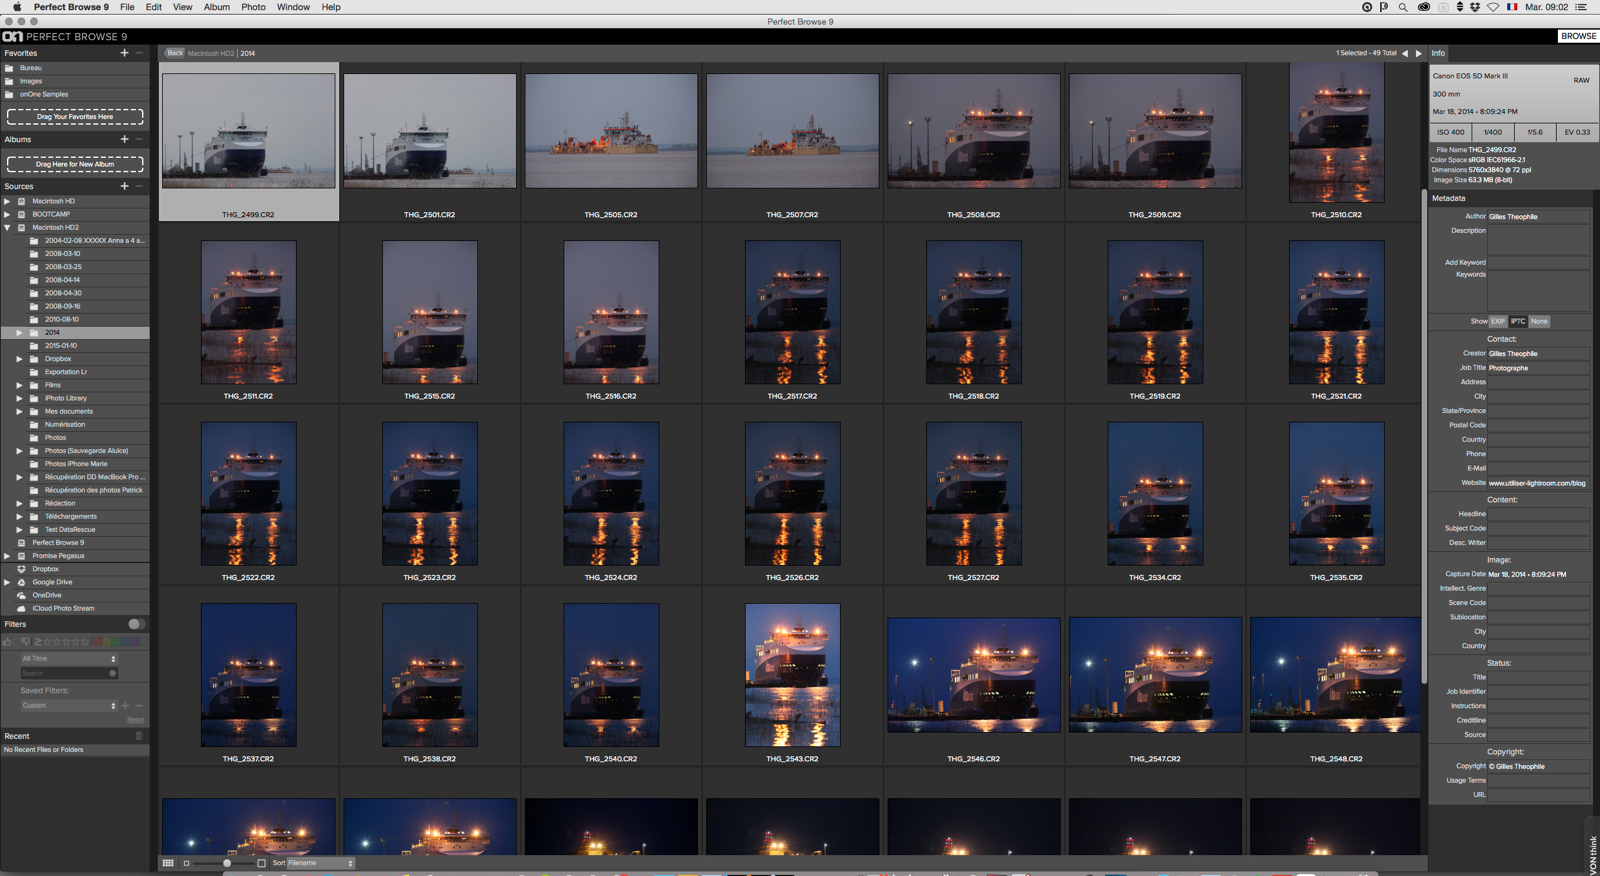Click the greater-than-or-equal rating icon

click(38, 642)
